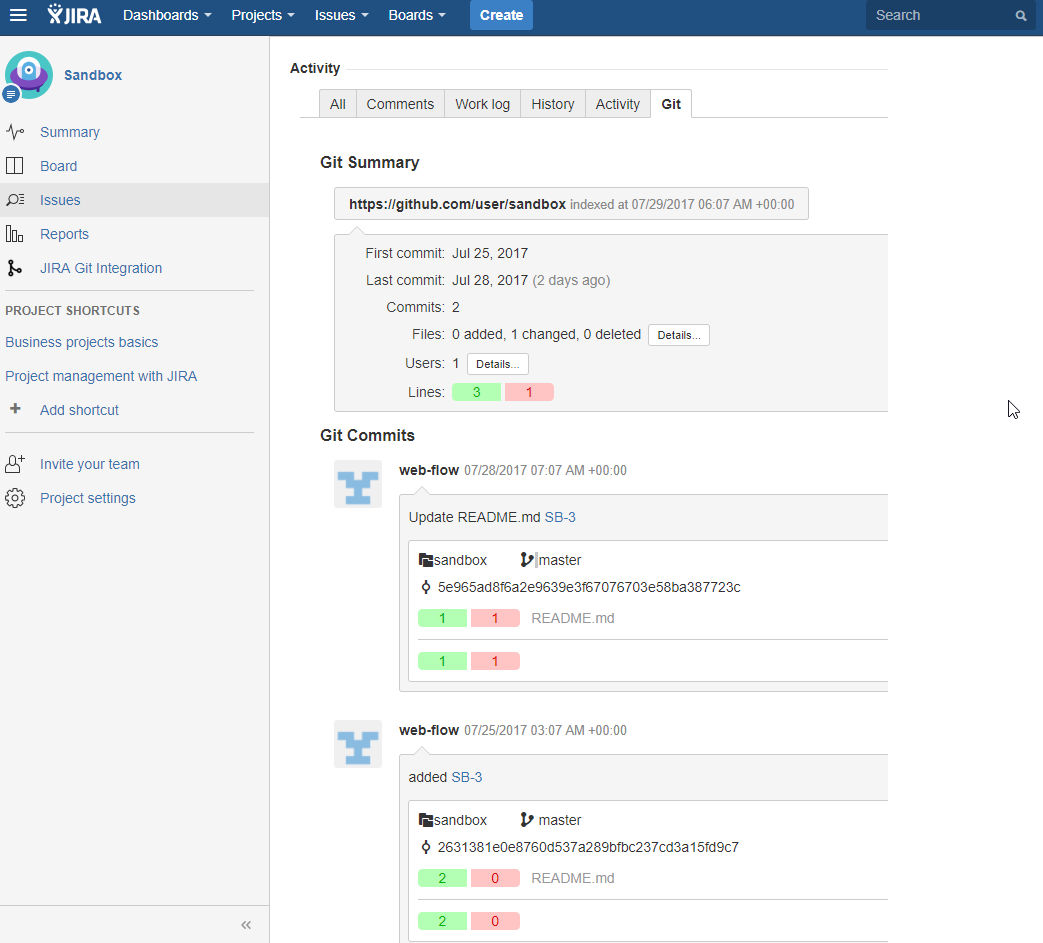1043x943 pixels.
Task: Open SB-3 link in Update README.md commit
Action: (x=560, y=517)
